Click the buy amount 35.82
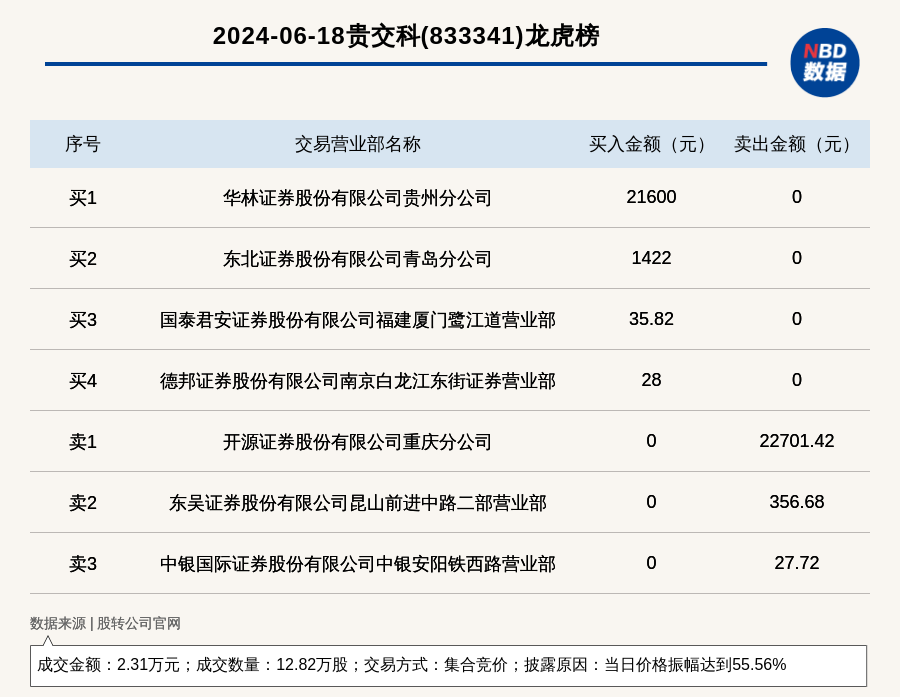Image resolution: width=900 pixels, height=697 pixels. [x=651, y=319]
